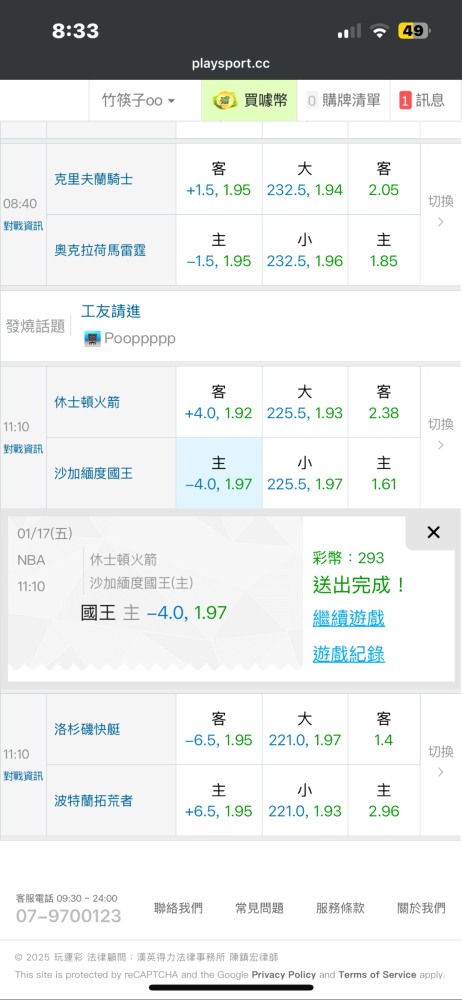Open 常見問題 footer link
This screenshot has width=462, height=1000.
click(x=259, y=908)
